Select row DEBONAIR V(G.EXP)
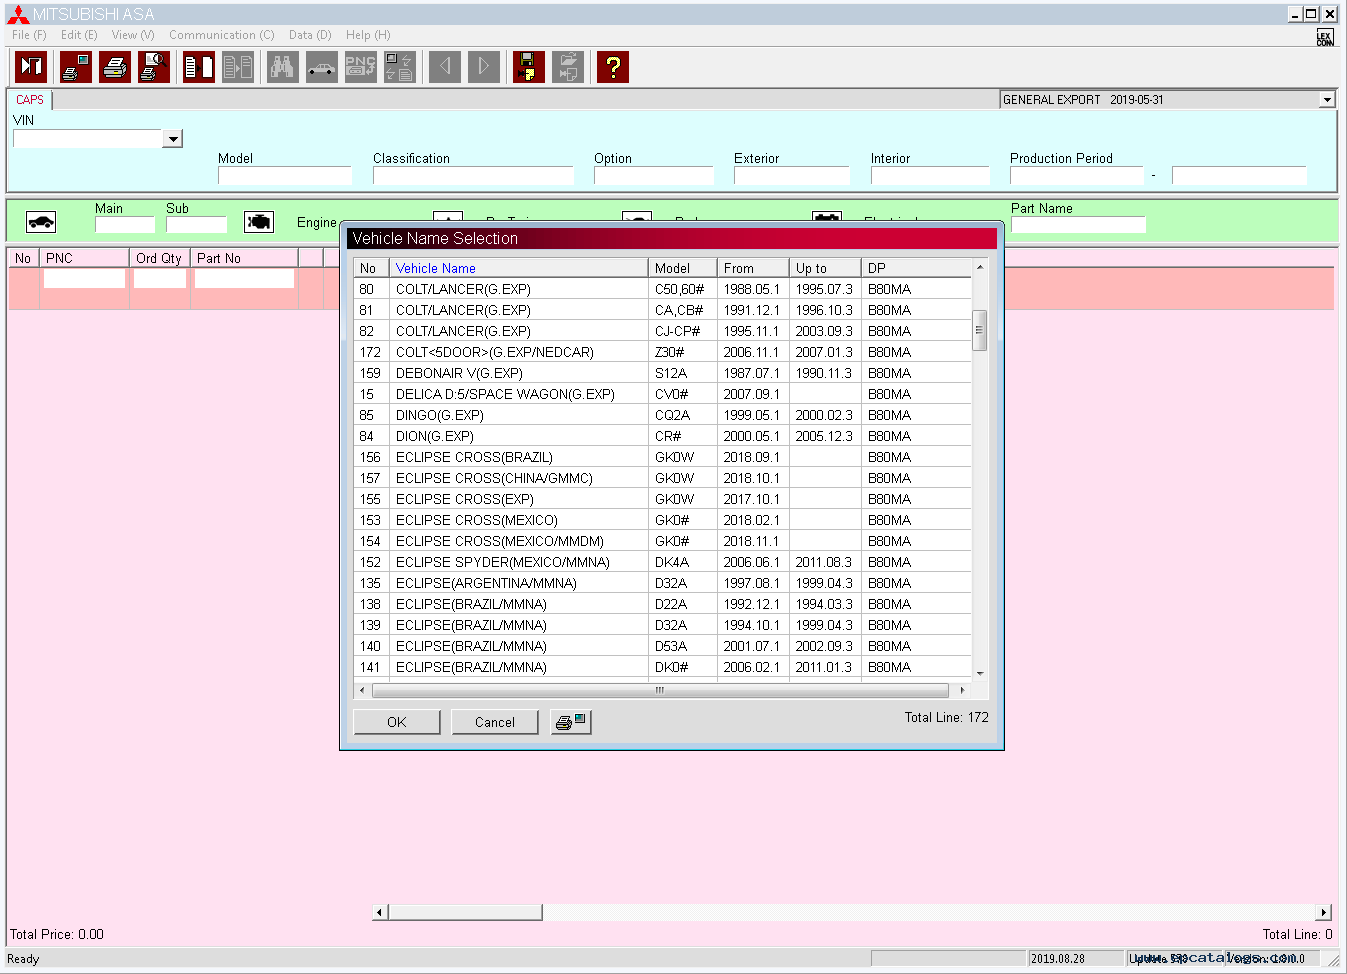The width and height of the screenshot is (1347, 974). [663, 373]
